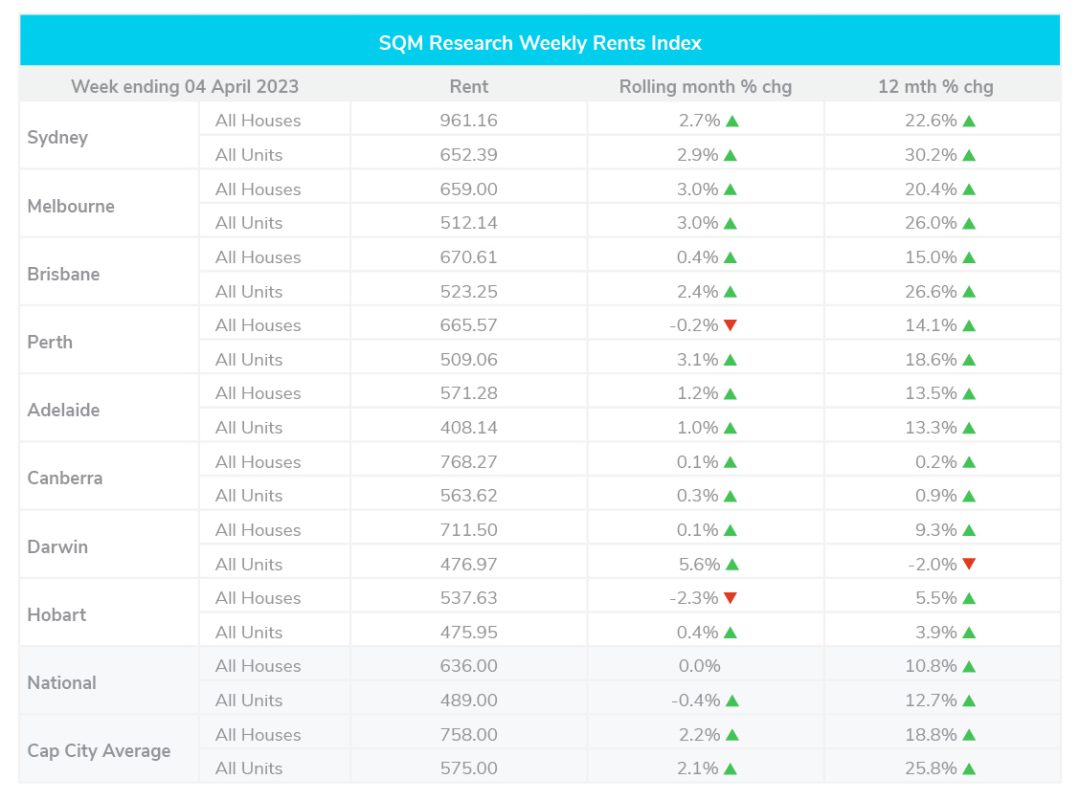Click the Rolling month % chg header

[705, 87]
